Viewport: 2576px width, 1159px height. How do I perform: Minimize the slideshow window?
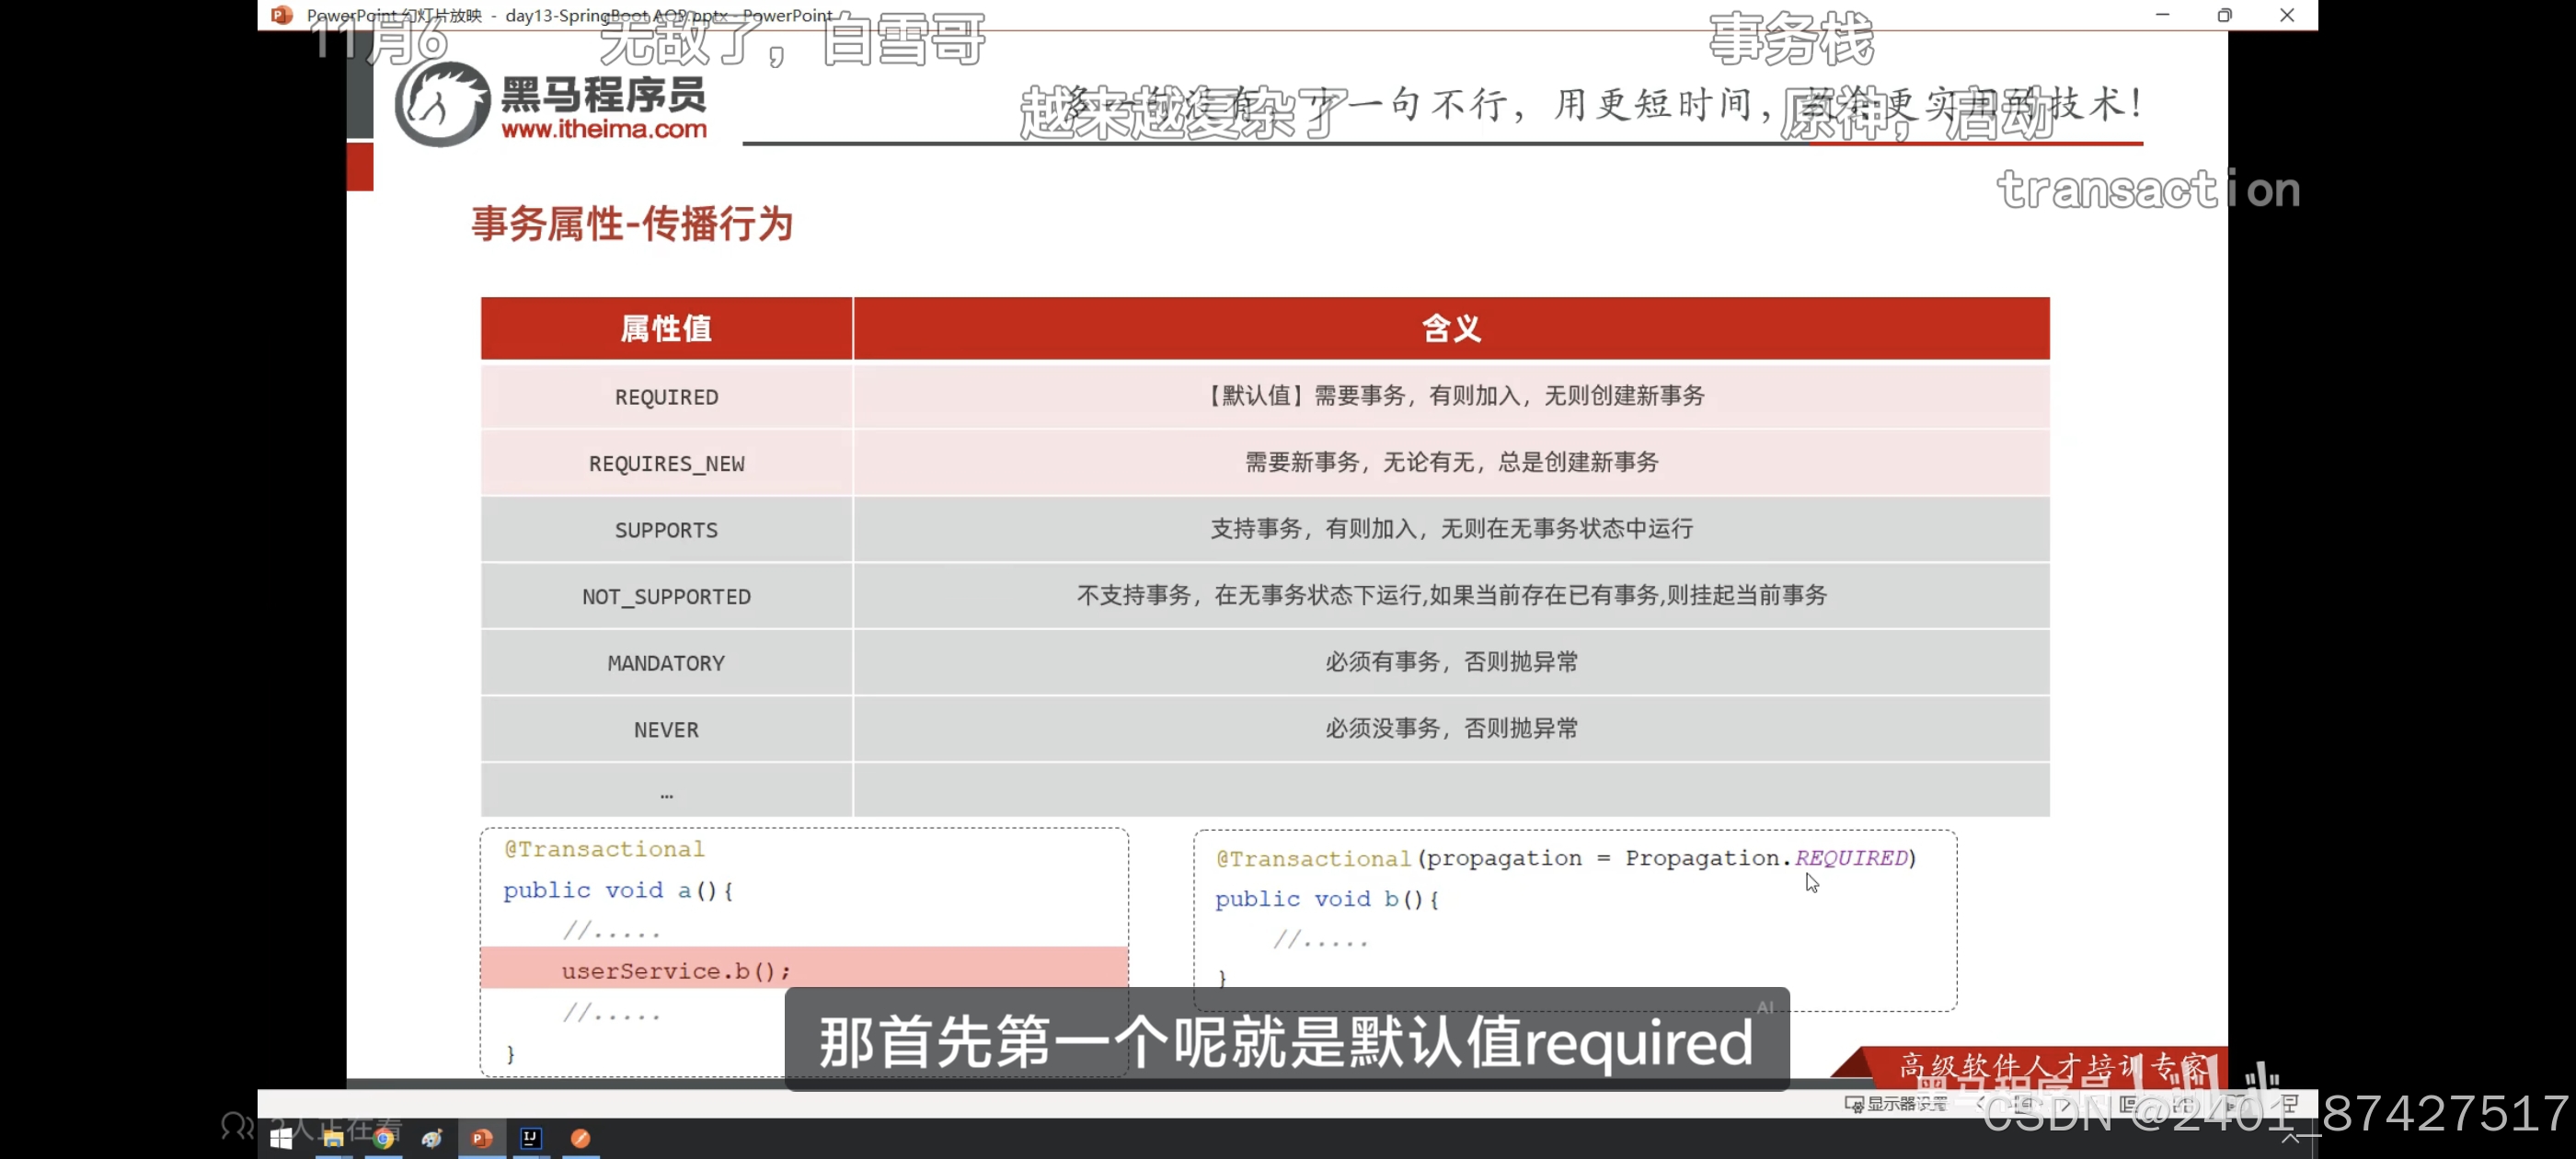pyautogui.click(x=2162, y=15)
